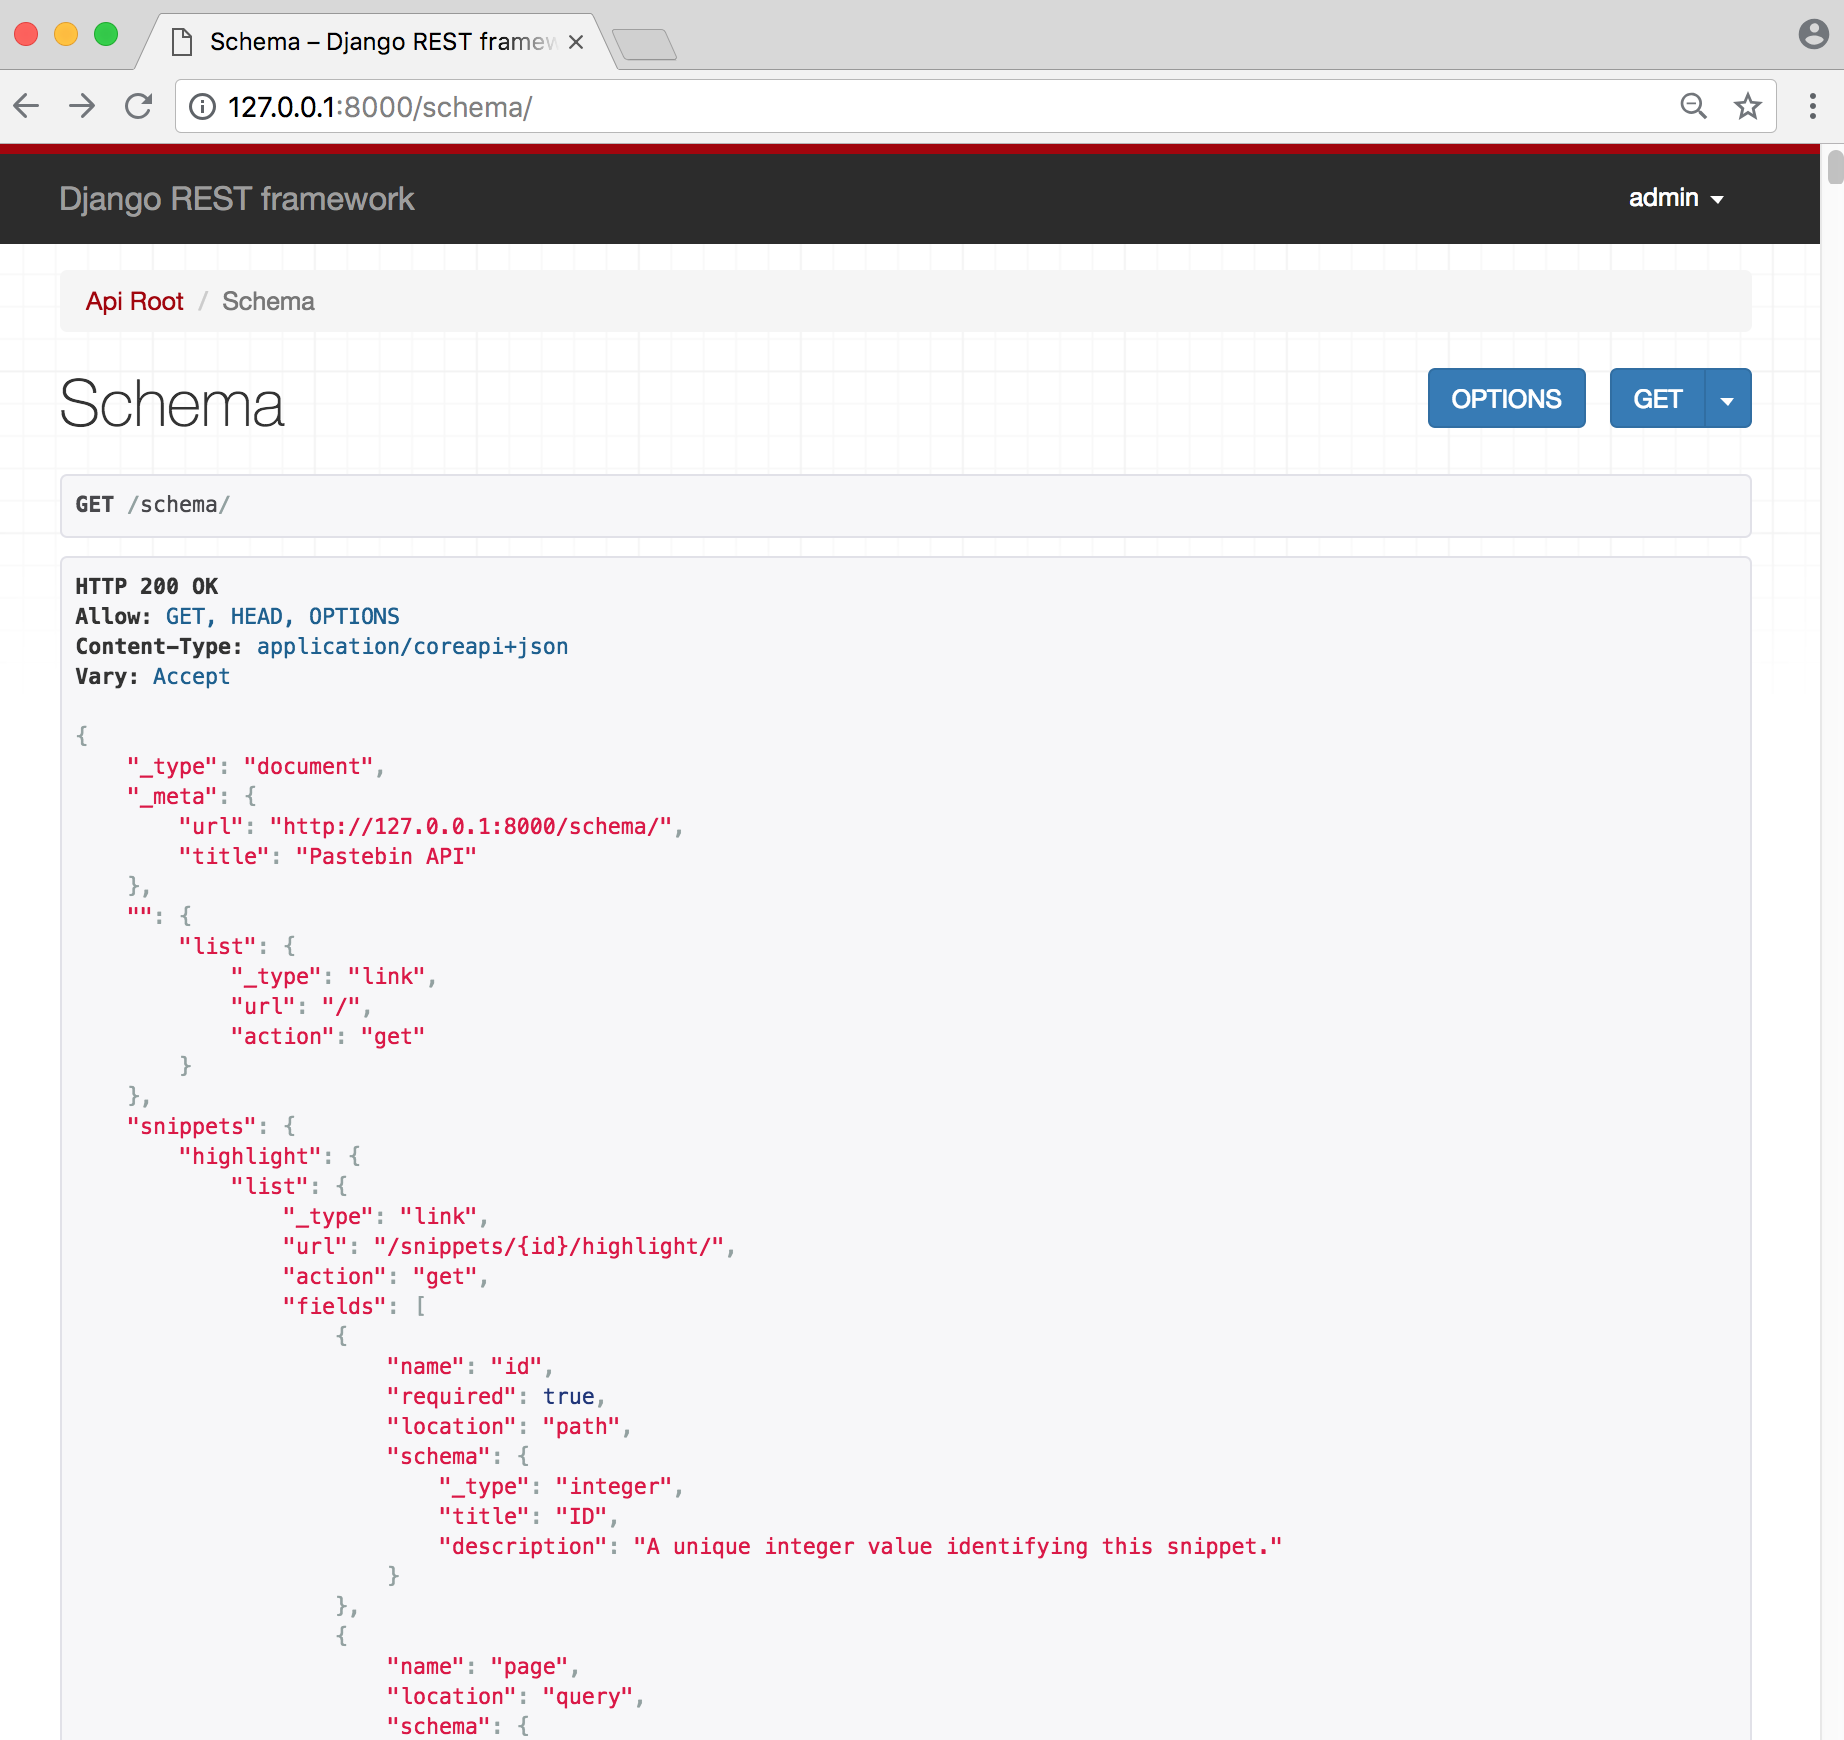Click the browser forward arrow
This screenshot has width=1844, height=1740.
pos(83,106)
